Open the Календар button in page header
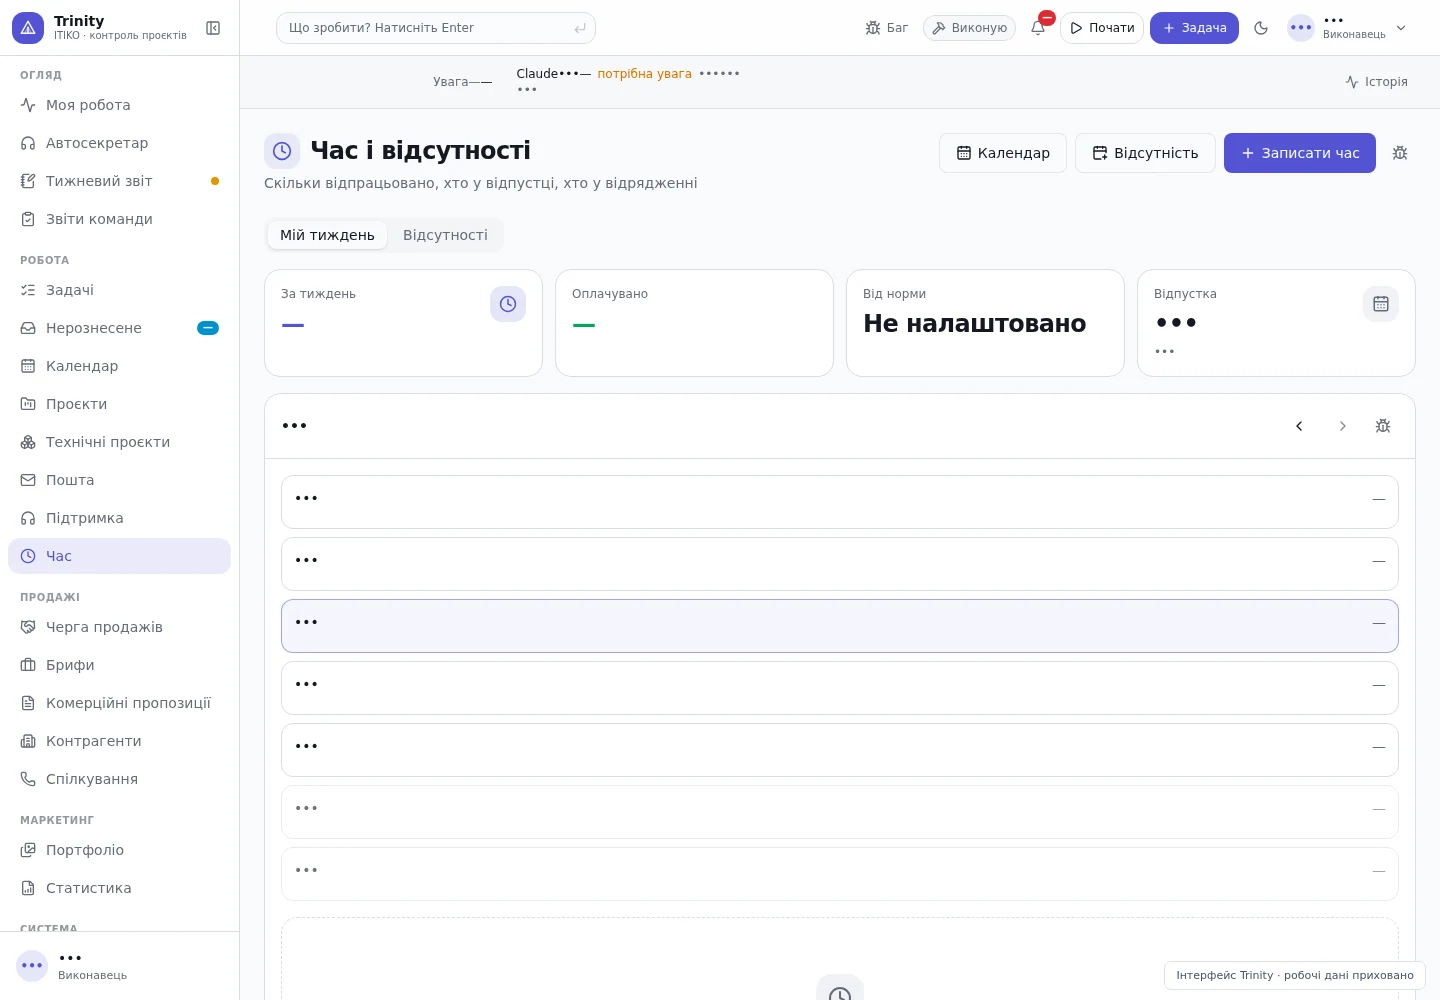This screenshot has height=1000, width=1440. (x=1003, y=153)
